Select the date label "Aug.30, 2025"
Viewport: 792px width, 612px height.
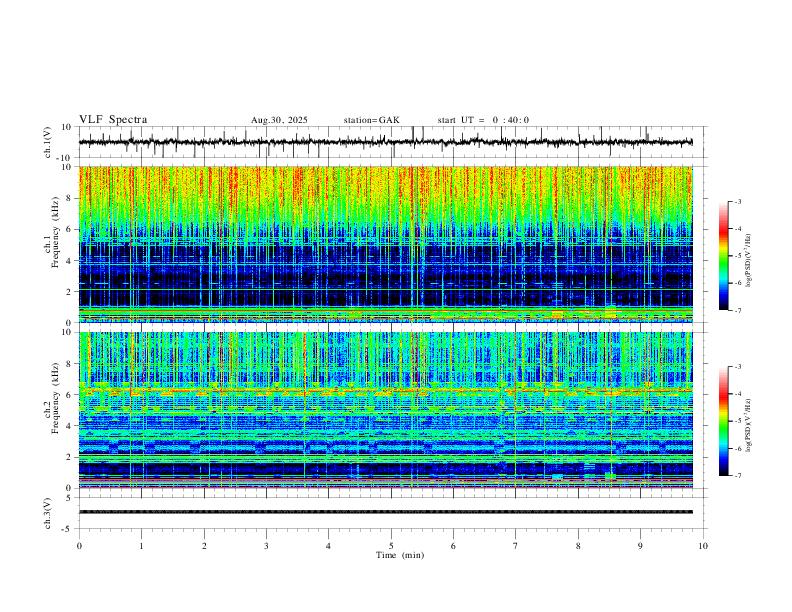pos(279,120)
